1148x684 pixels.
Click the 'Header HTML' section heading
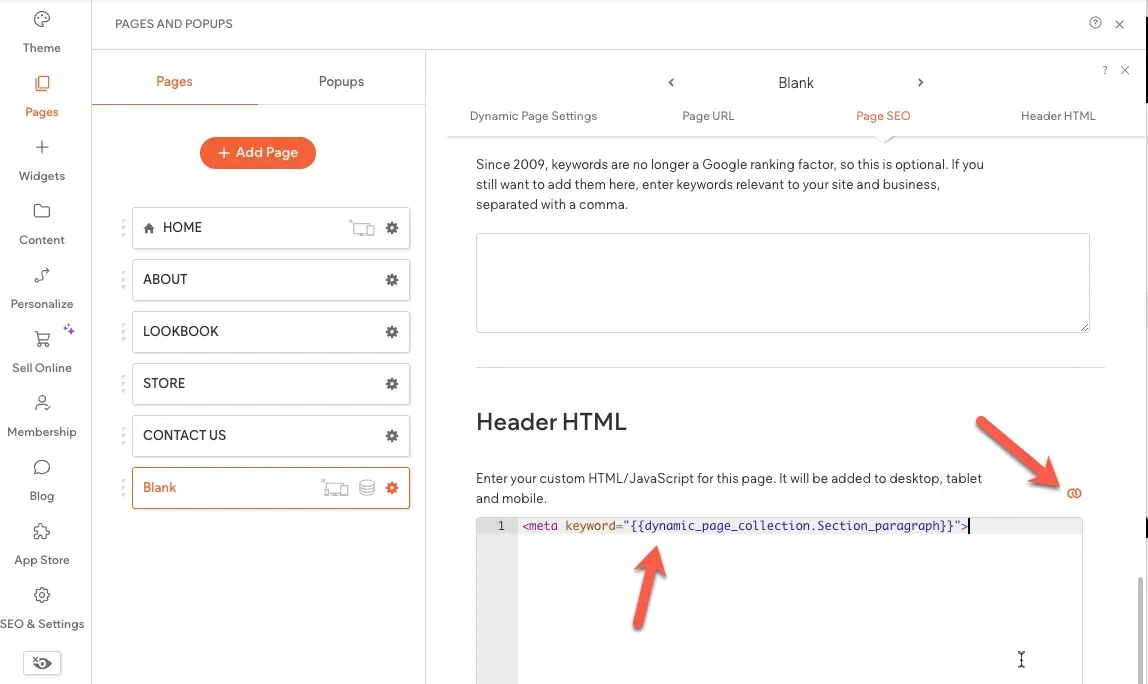551,422
